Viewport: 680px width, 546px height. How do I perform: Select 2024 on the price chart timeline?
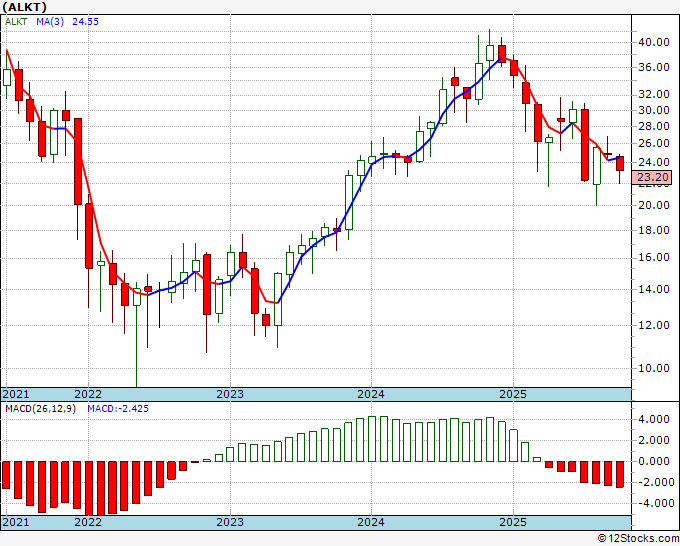coord(371,394)
